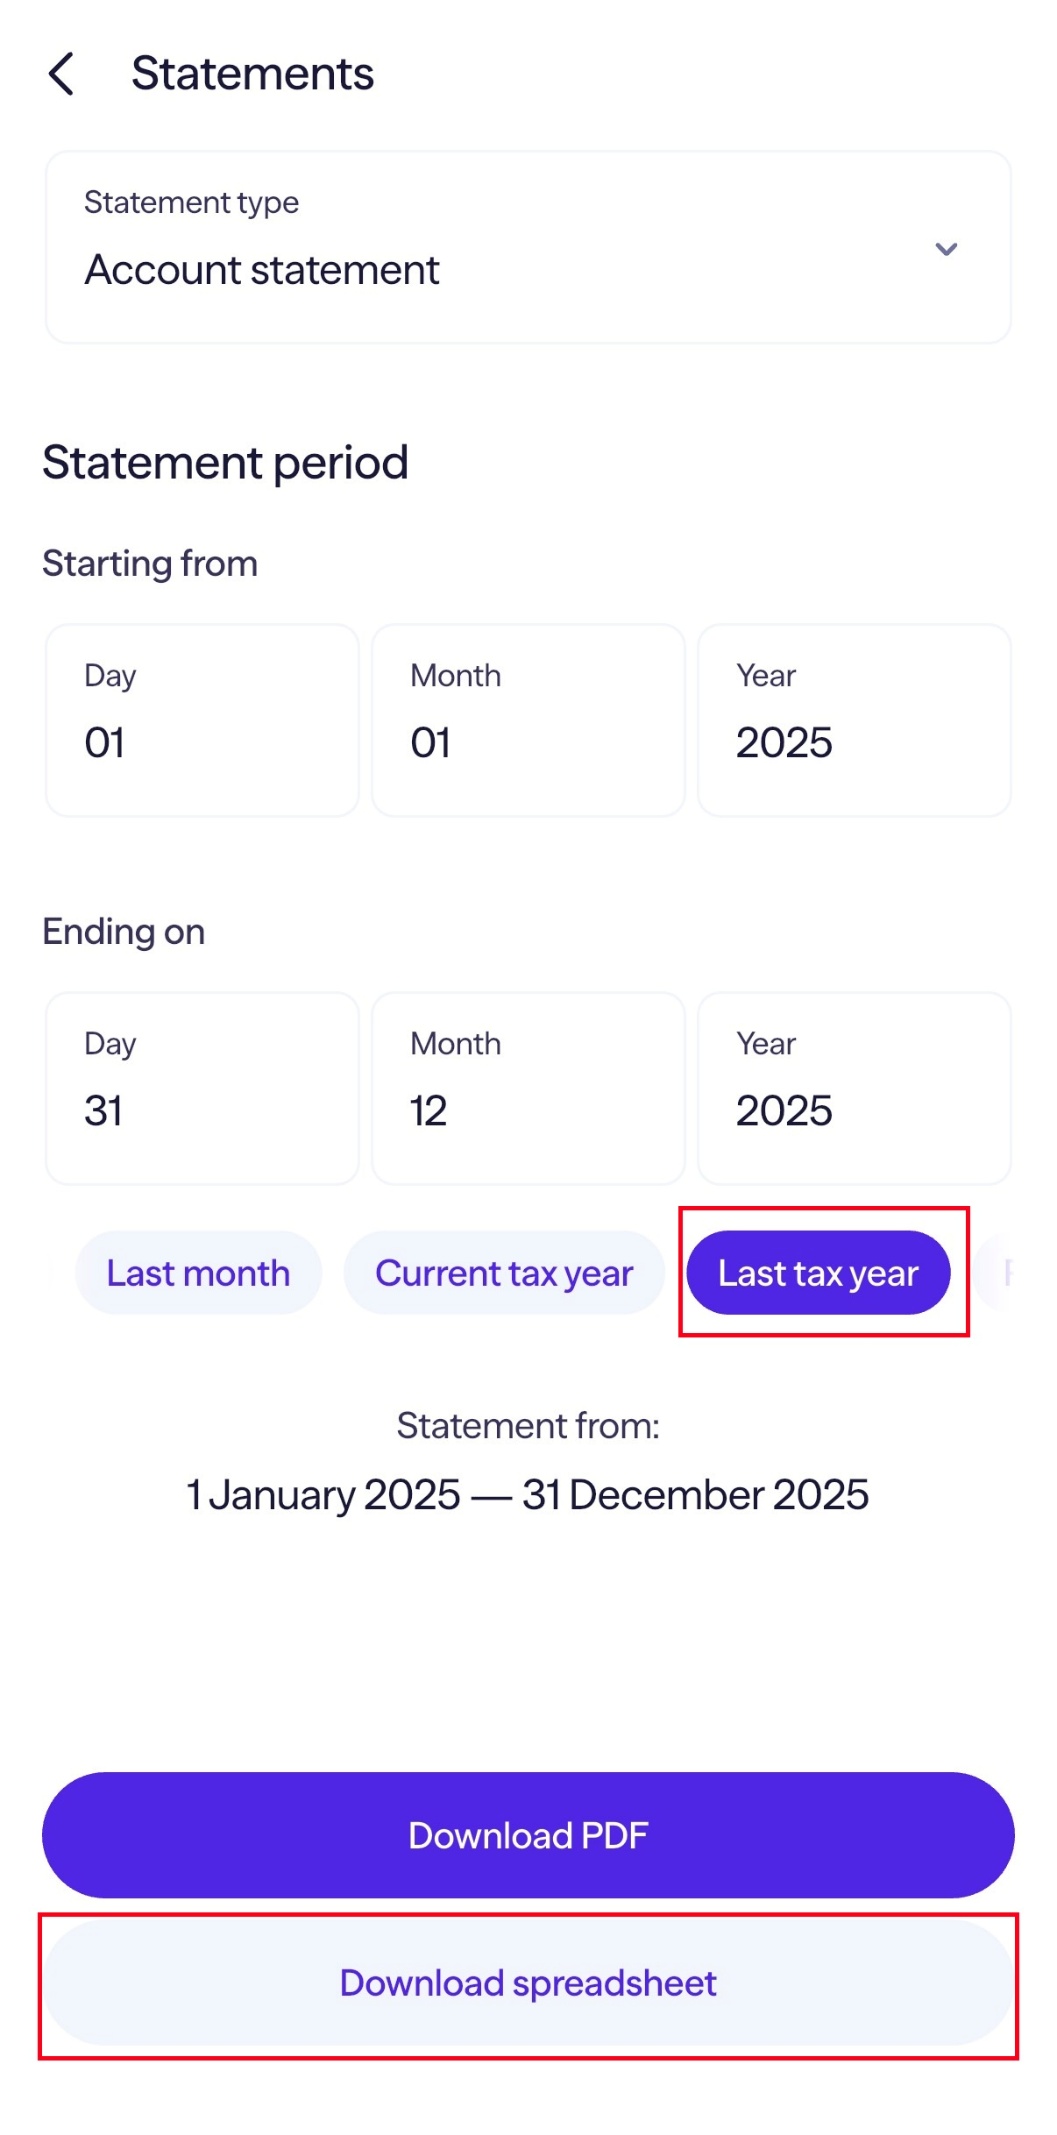Tap the Starting from section label
1057x2135 pixels.
[150, 563]
